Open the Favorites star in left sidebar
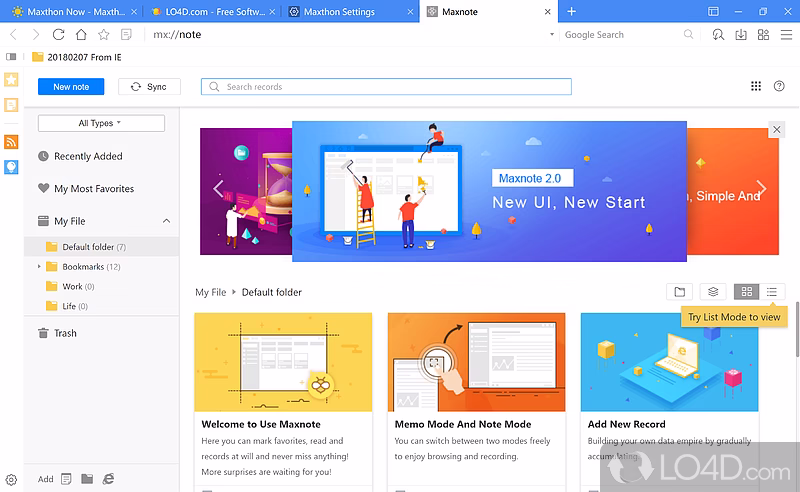 click(11, 79)
